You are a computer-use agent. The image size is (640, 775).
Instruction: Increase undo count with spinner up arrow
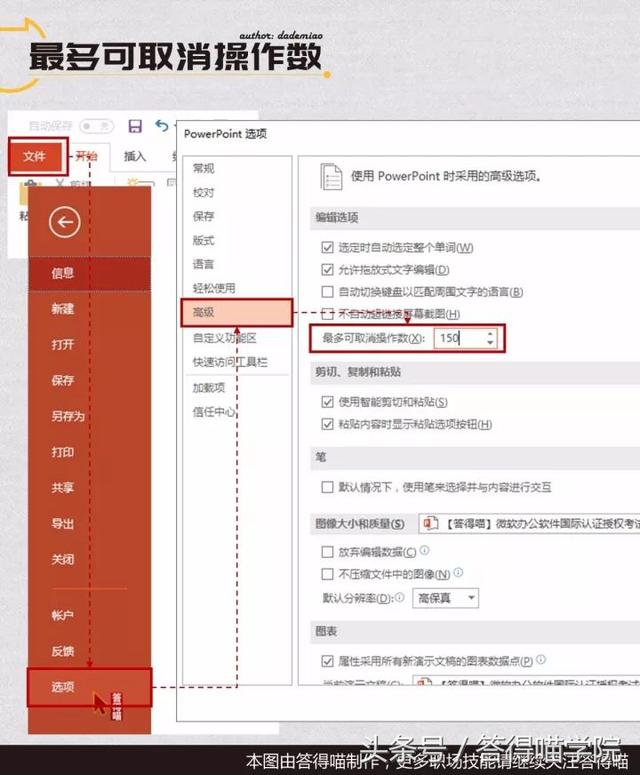tap(490, 334)
